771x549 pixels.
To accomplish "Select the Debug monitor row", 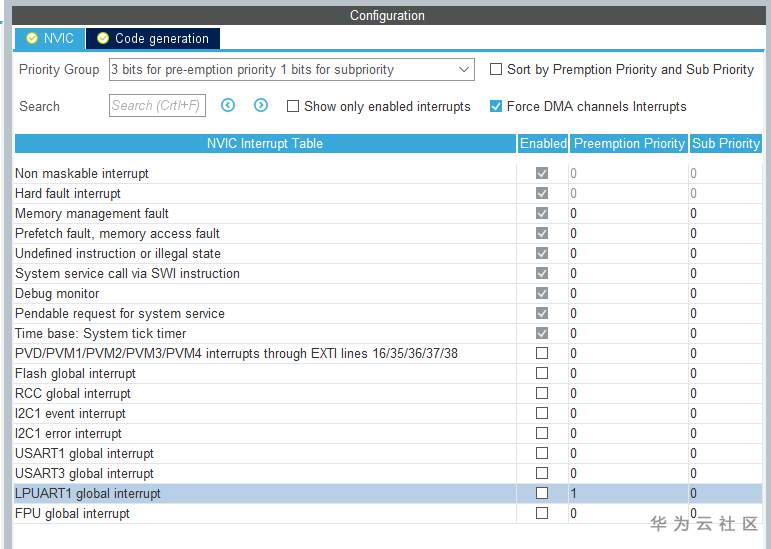I will coord(388,293).
